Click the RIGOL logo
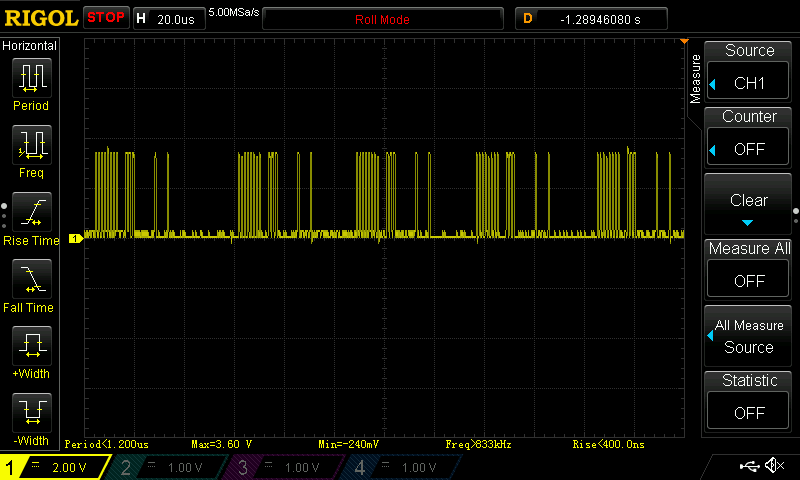 point(41,19)
